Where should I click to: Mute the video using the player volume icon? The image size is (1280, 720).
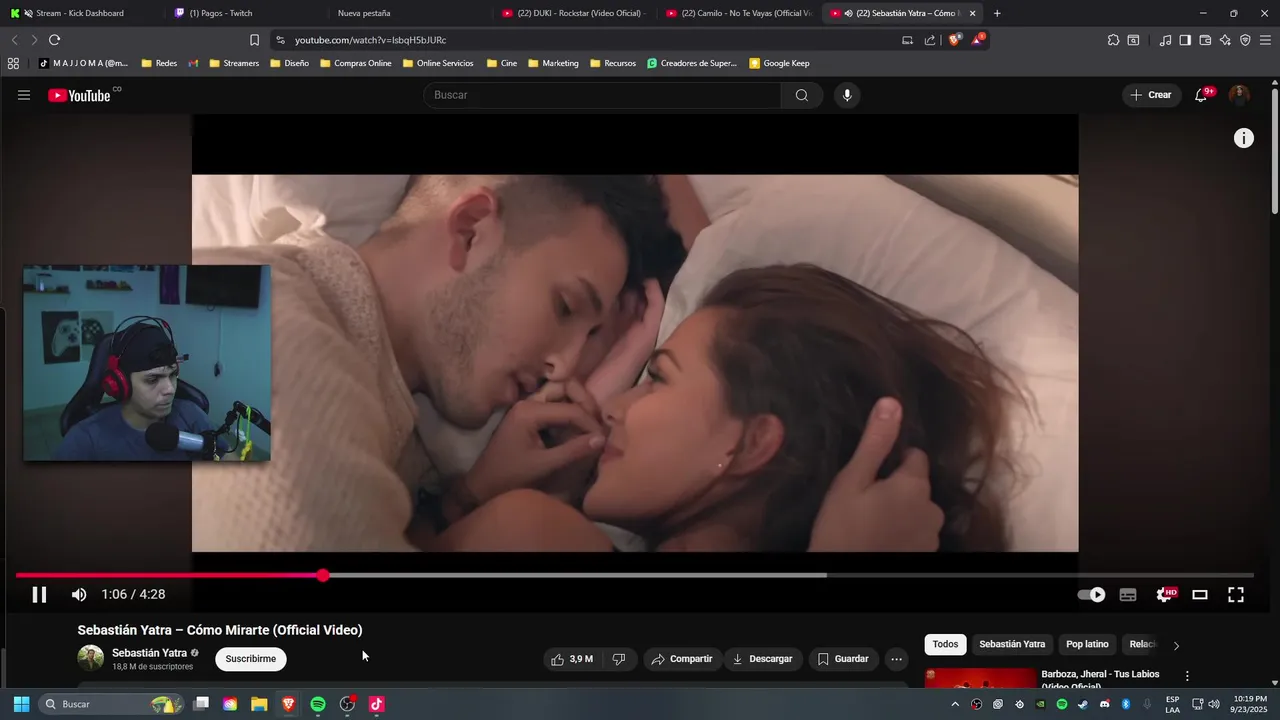click(x=79, y=594)
